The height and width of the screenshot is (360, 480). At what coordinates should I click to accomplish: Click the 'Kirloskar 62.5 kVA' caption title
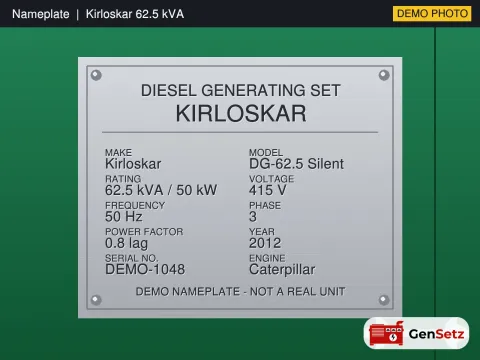click(135, 14)
